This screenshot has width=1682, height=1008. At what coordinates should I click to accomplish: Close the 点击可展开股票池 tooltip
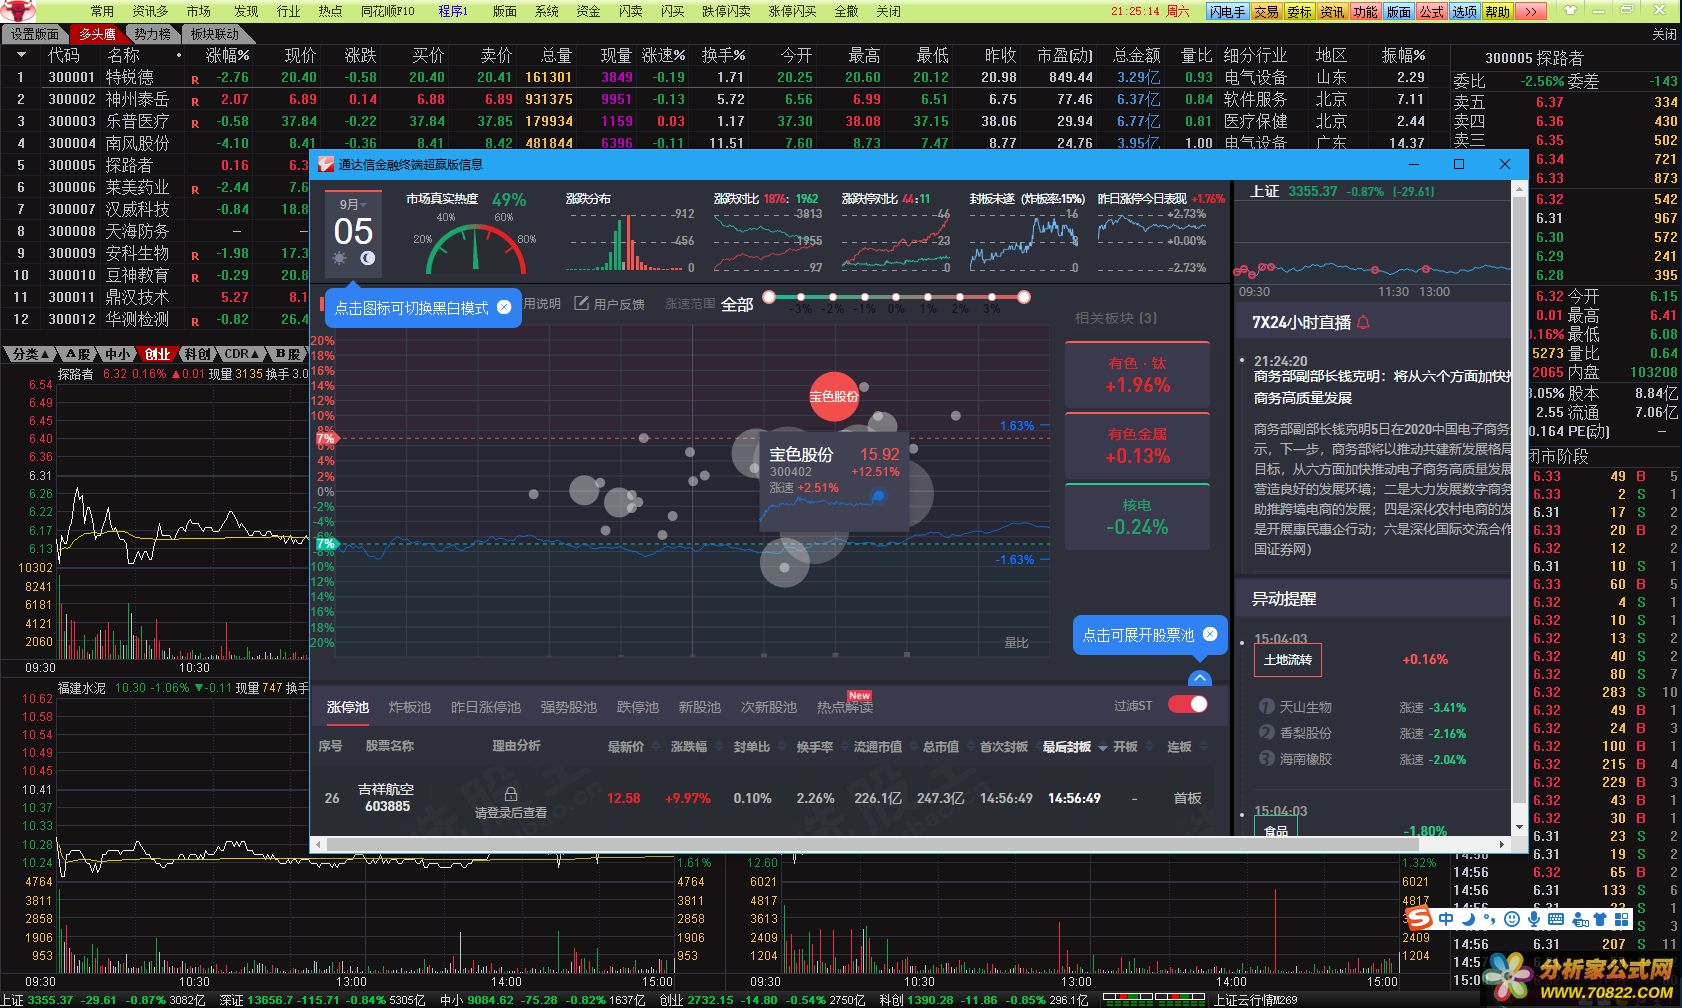coord(1210,634)
